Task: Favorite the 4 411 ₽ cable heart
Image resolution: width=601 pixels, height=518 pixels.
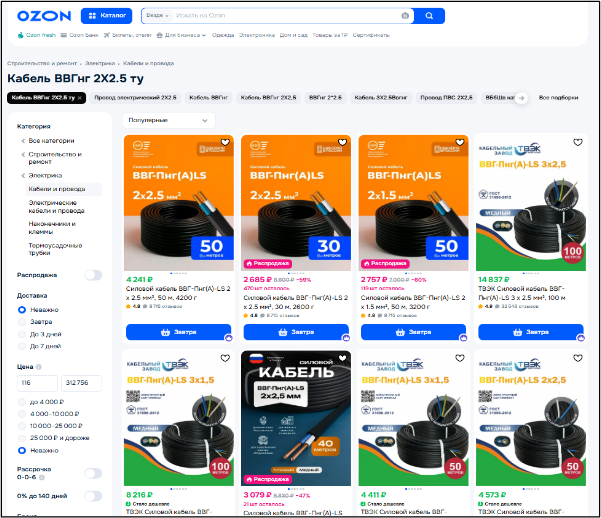Action: [x=460, y=358]
